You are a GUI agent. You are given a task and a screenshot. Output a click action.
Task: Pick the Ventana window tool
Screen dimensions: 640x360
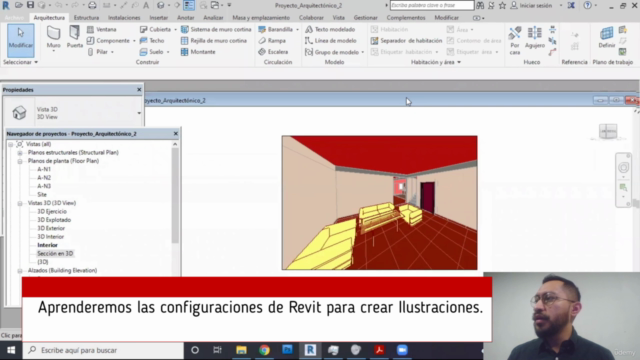pos(102,29)
